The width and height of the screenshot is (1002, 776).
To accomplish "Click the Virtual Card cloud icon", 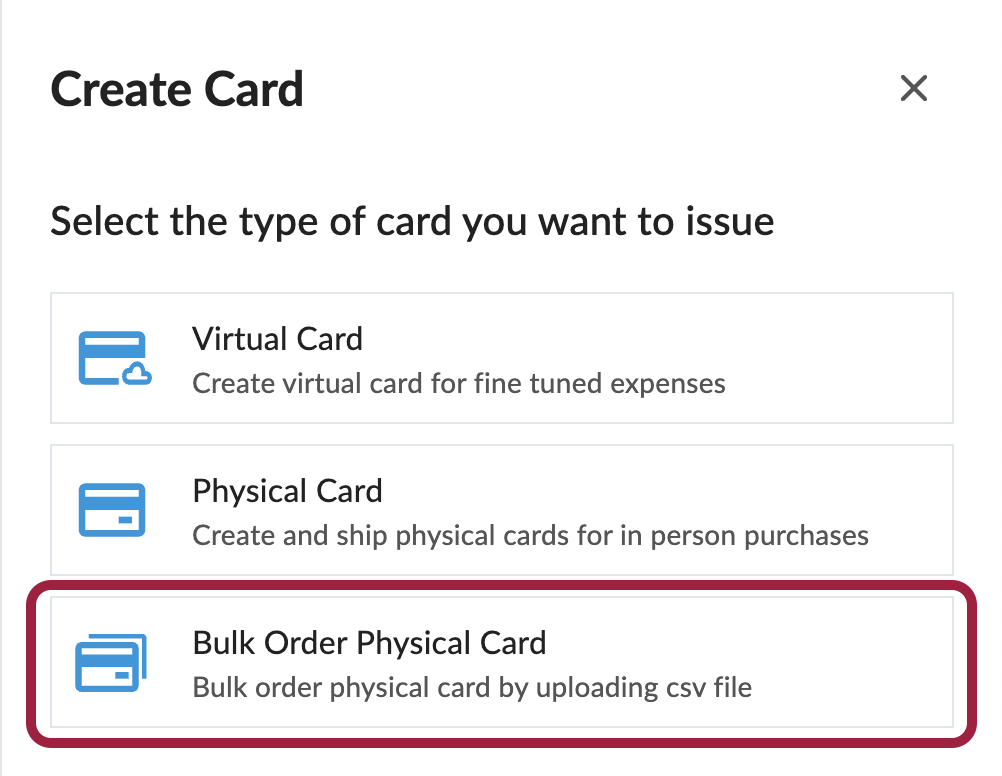I will pyautogui.click(x=113, y=359).
